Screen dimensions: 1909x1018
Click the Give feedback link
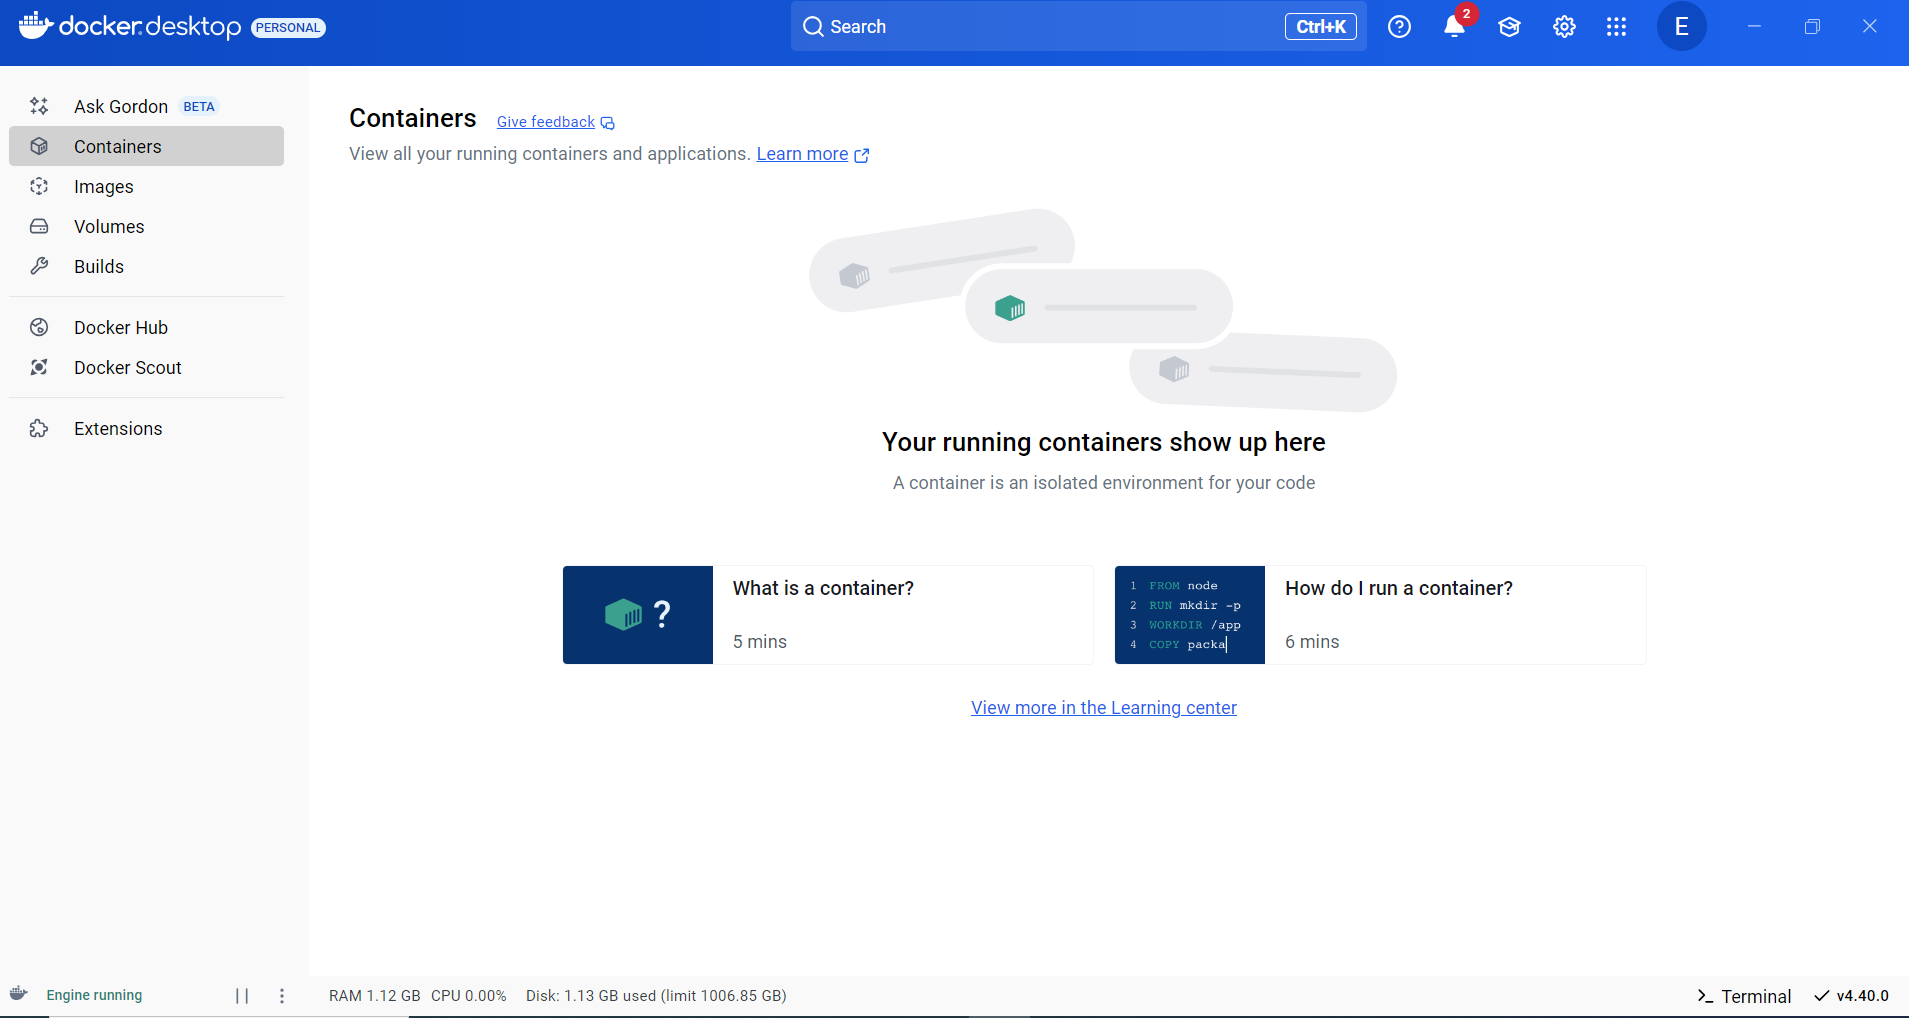546,122
